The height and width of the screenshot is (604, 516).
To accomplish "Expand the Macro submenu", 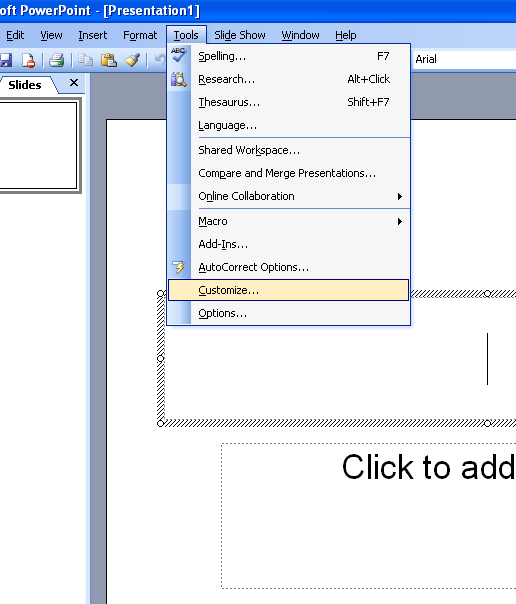I will pyautogui.click(x=288, y=221).
